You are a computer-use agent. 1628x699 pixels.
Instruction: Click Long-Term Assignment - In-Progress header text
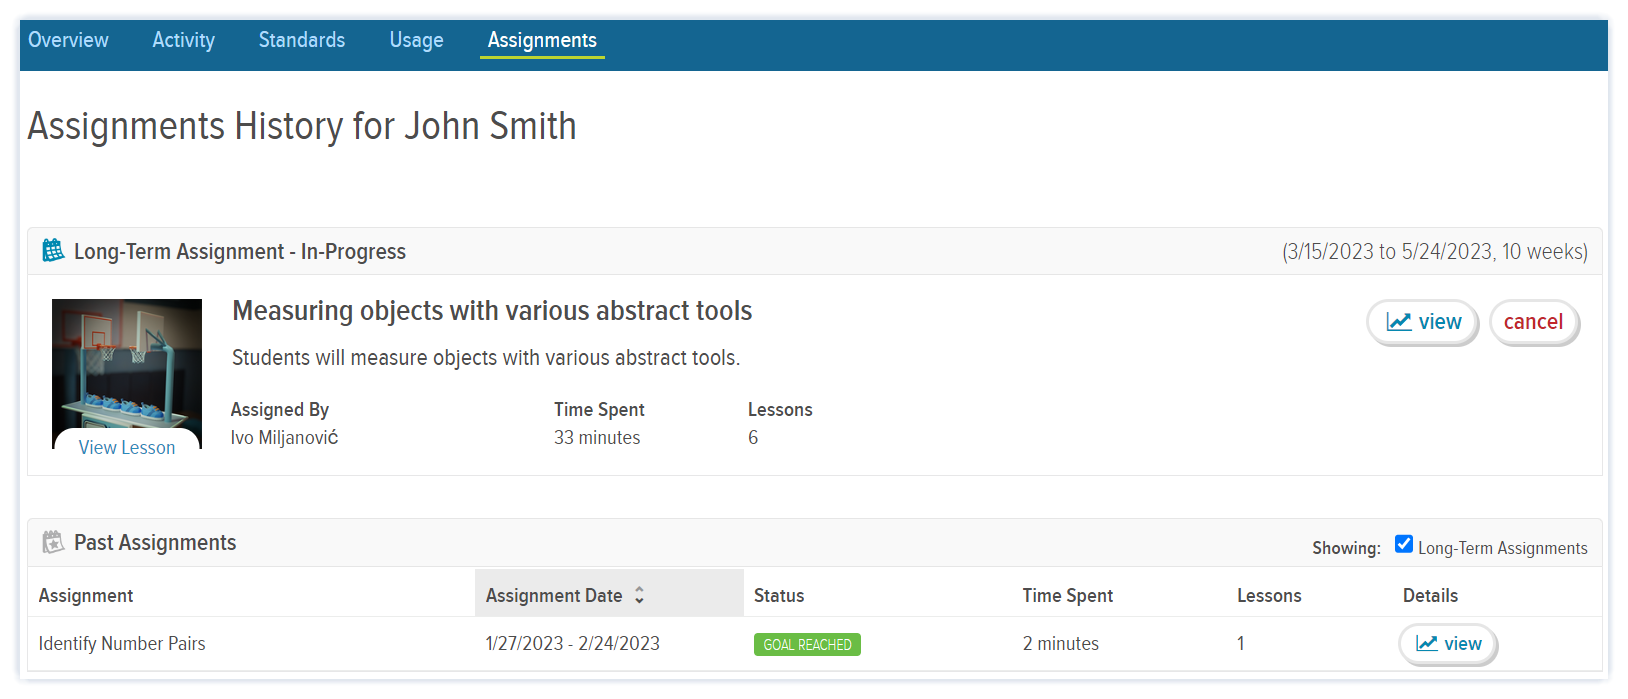[240, 252]
